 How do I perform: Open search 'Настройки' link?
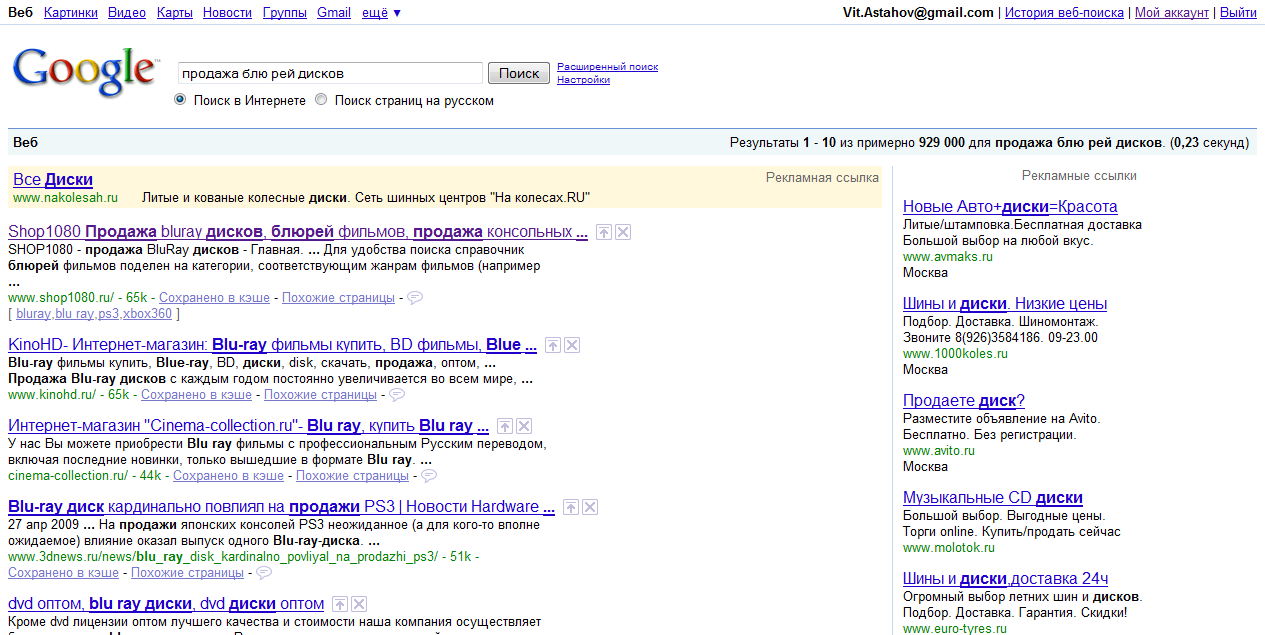click(x=583, y=80)
